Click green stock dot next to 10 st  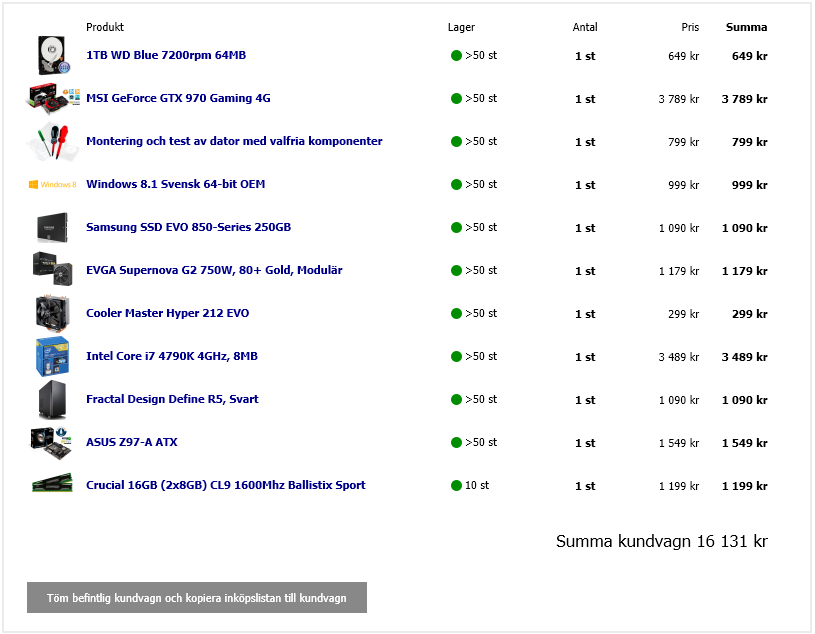click(x=456, y=485)
